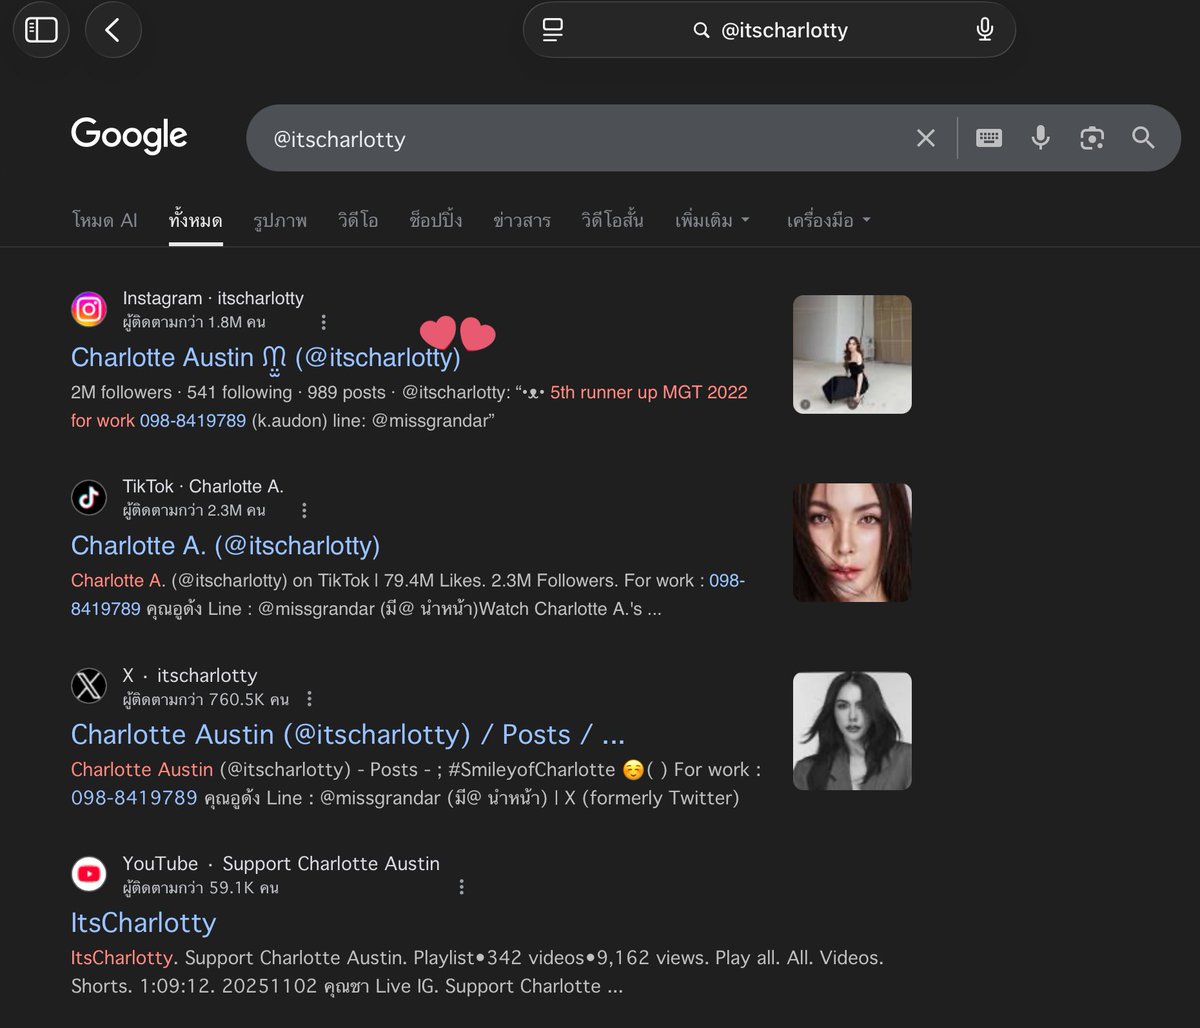Open Google Lens image search
Screen dimensions: 1200x1028
tap(1092, 138)
